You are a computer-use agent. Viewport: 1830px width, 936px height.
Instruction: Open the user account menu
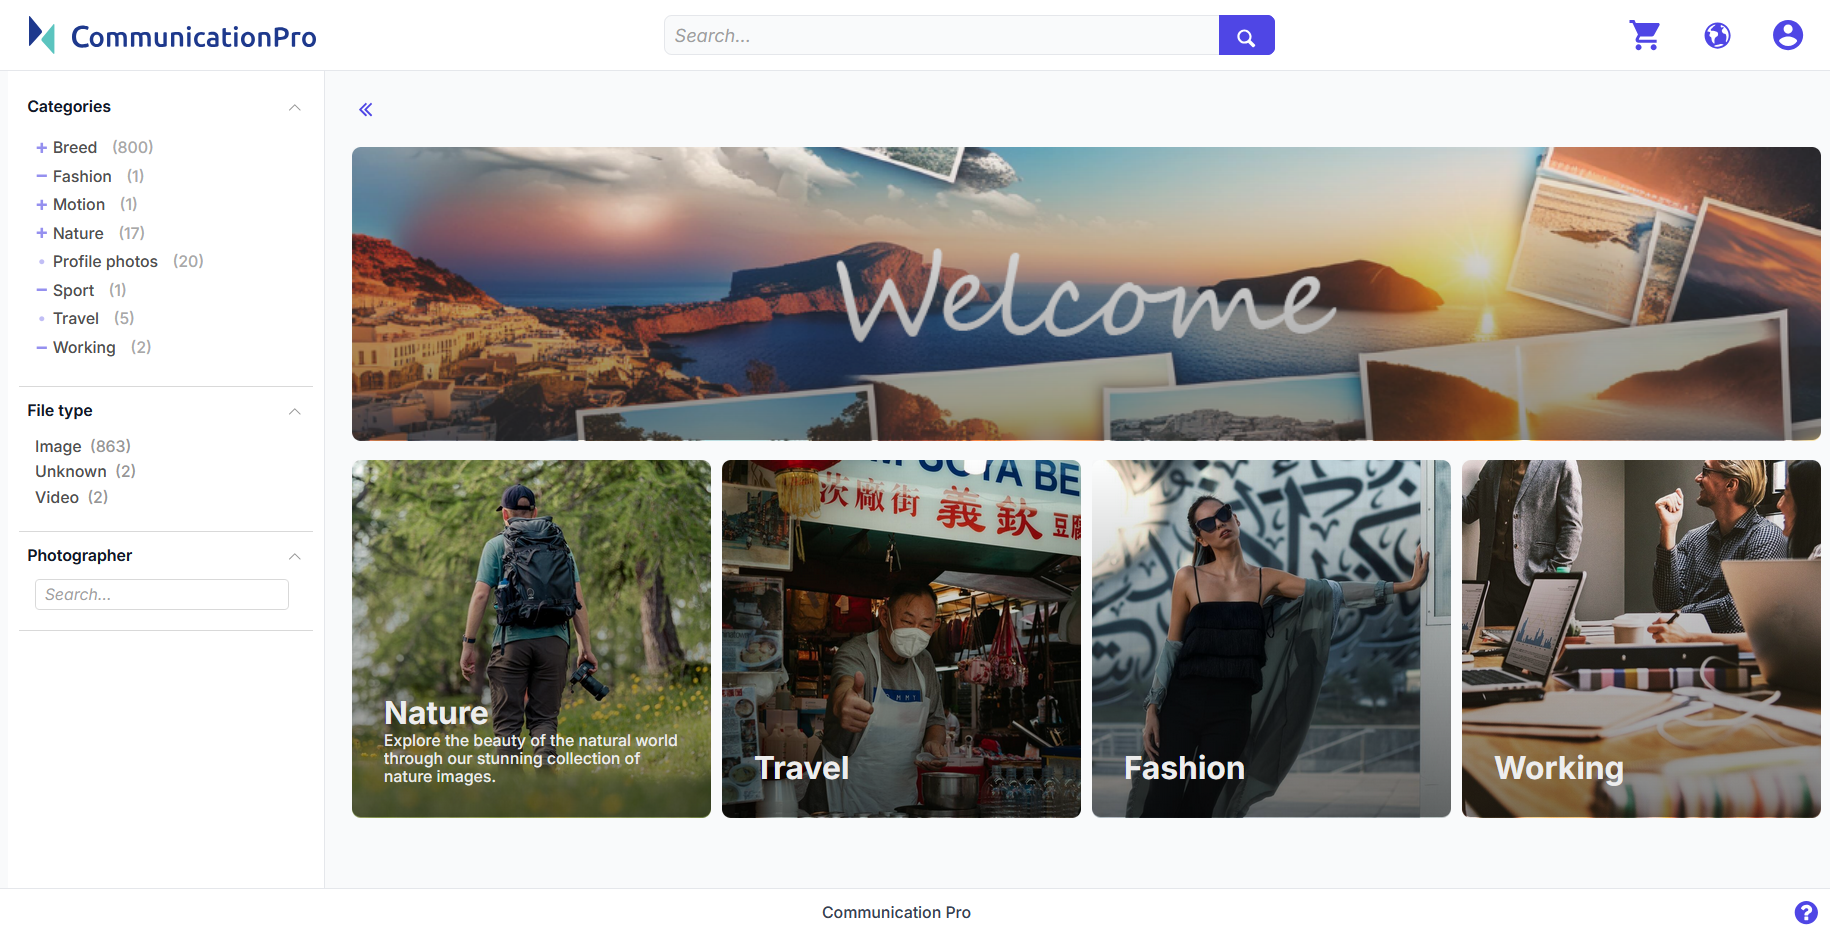pyautogui.click(x=1787, y=36)
